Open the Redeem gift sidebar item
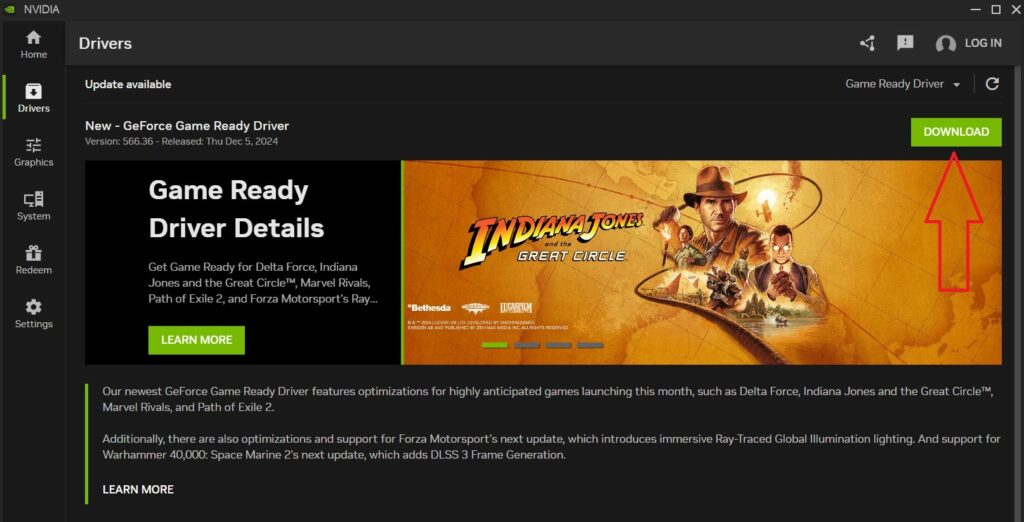 click(x=33, y=260)
